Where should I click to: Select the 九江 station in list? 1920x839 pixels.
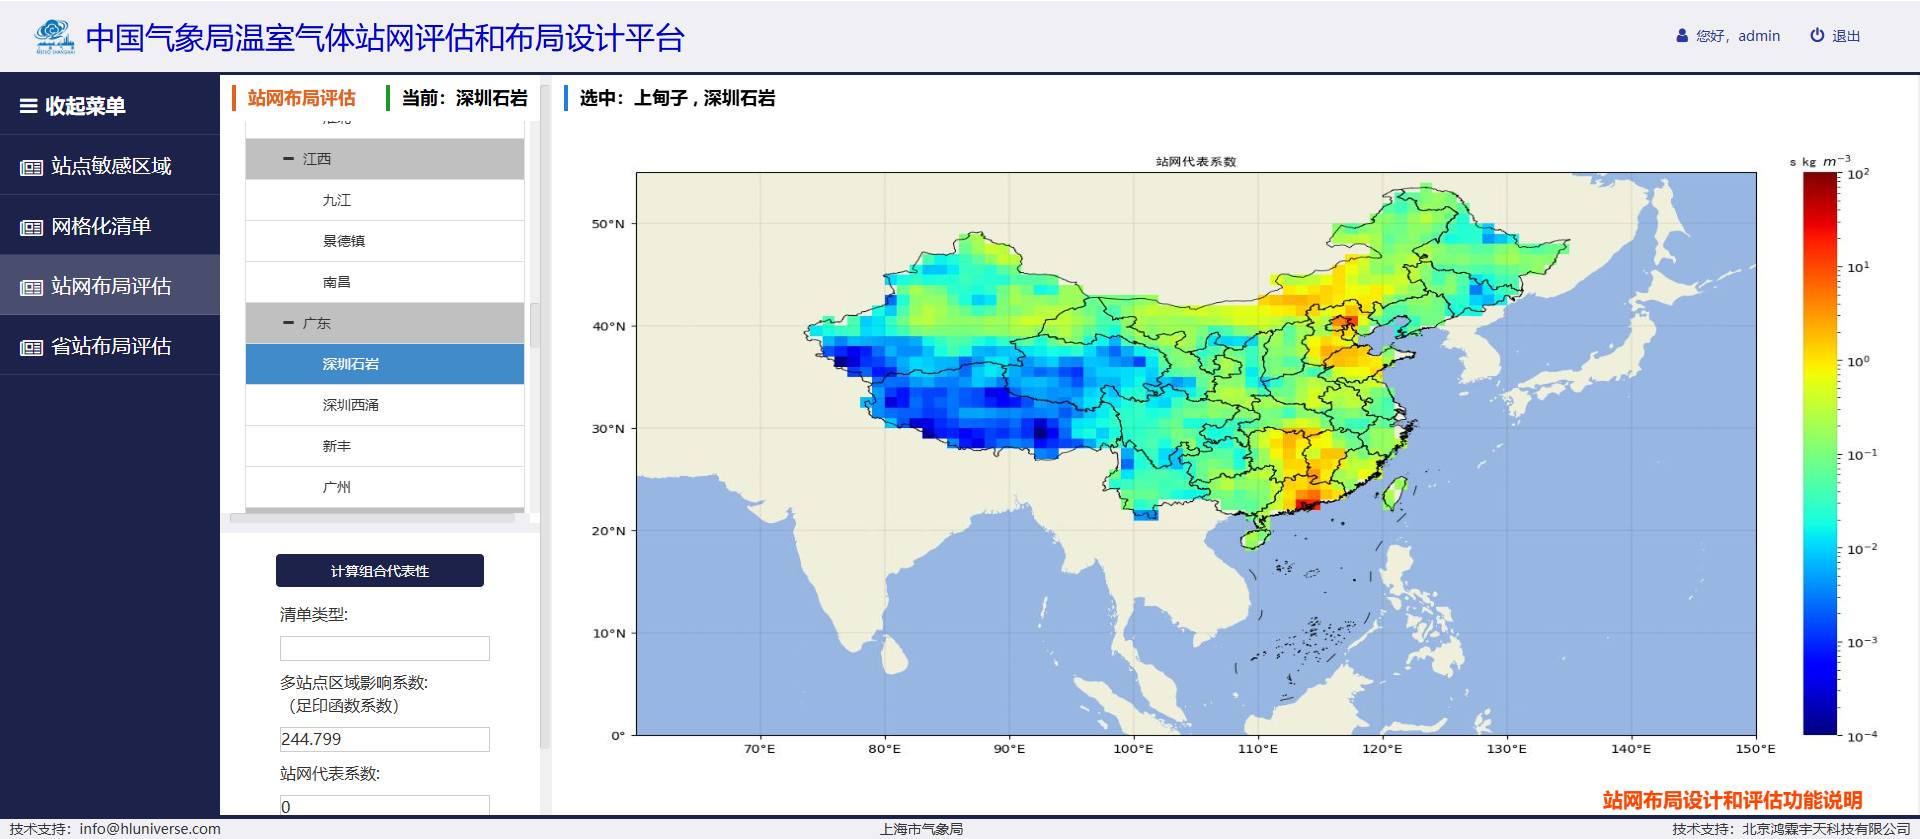337,200
